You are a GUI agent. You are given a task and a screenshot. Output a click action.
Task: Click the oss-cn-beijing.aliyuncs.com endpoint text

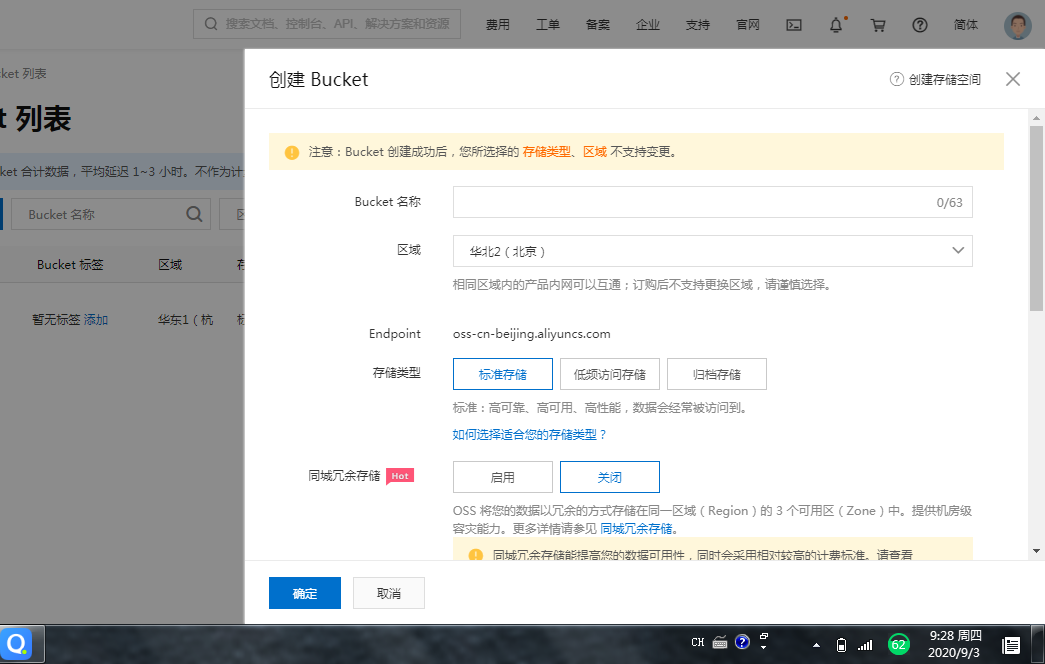click(531, 333)
